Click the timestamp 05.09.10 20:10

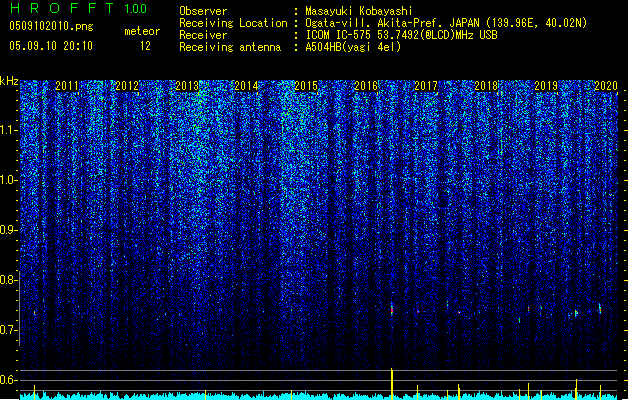pos(51,46)
